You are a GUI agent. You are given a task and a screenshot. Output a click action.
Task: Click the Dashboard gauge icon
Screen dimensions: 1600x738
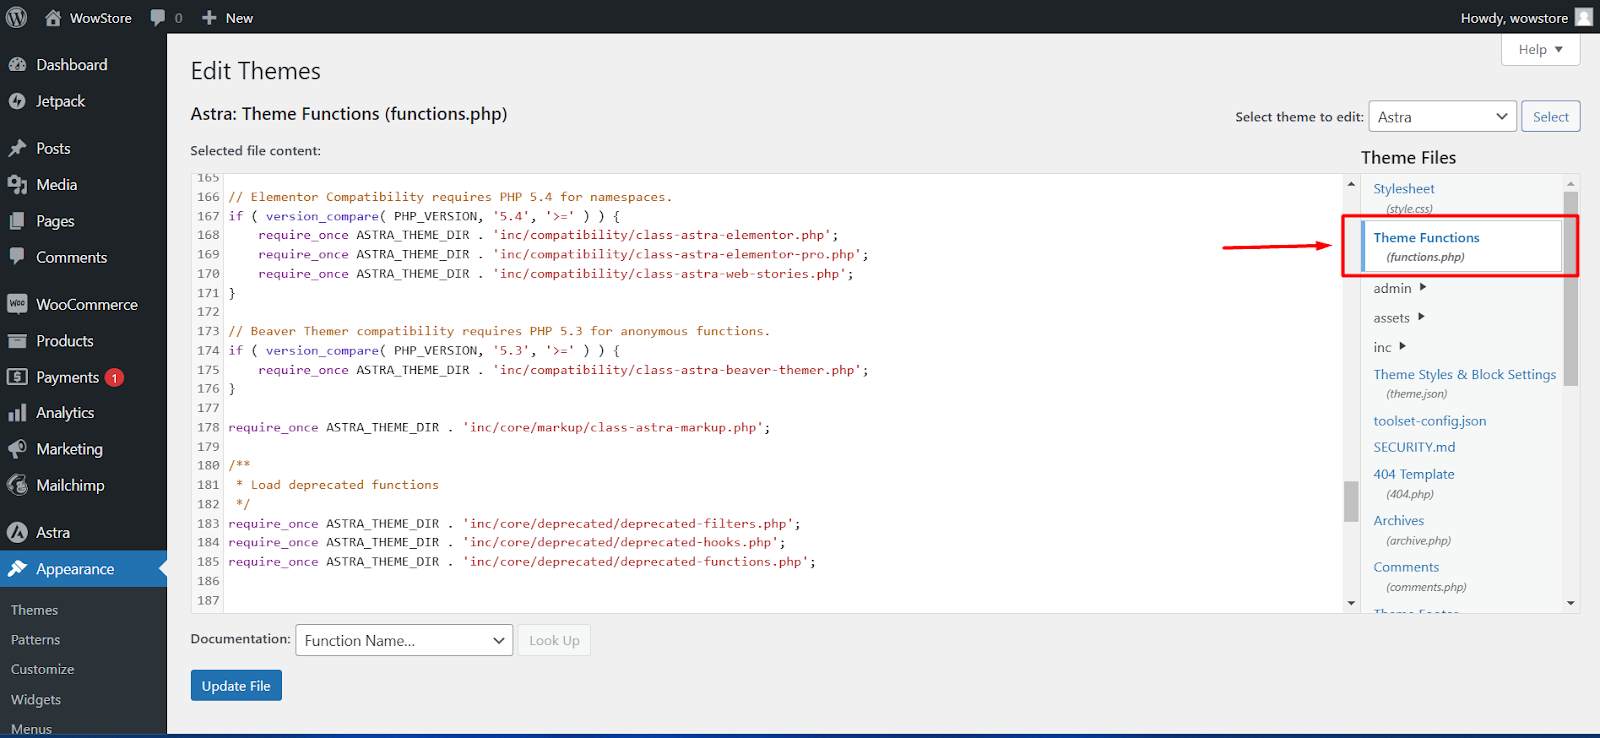point(17,65)
